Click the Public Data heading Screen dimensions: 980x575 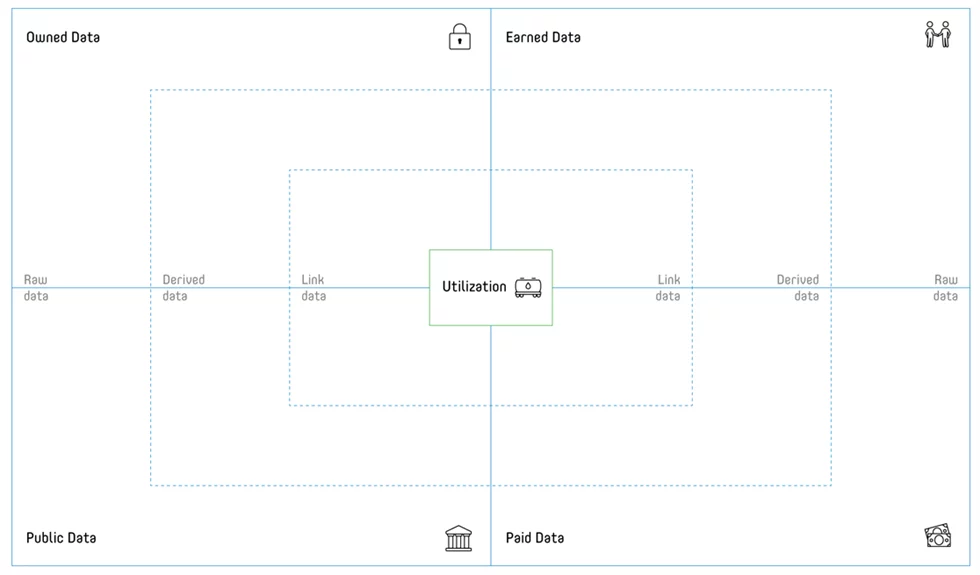(61, 538)
